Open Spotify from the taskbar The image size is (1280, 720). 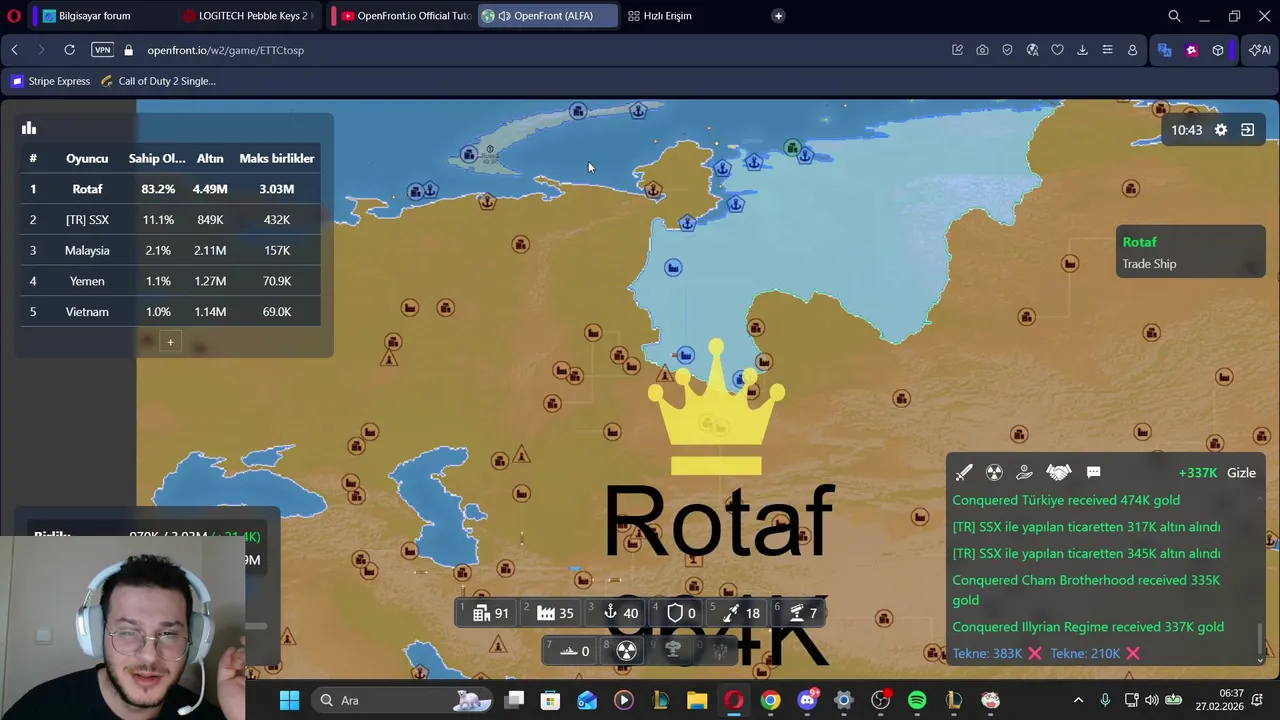917,700
